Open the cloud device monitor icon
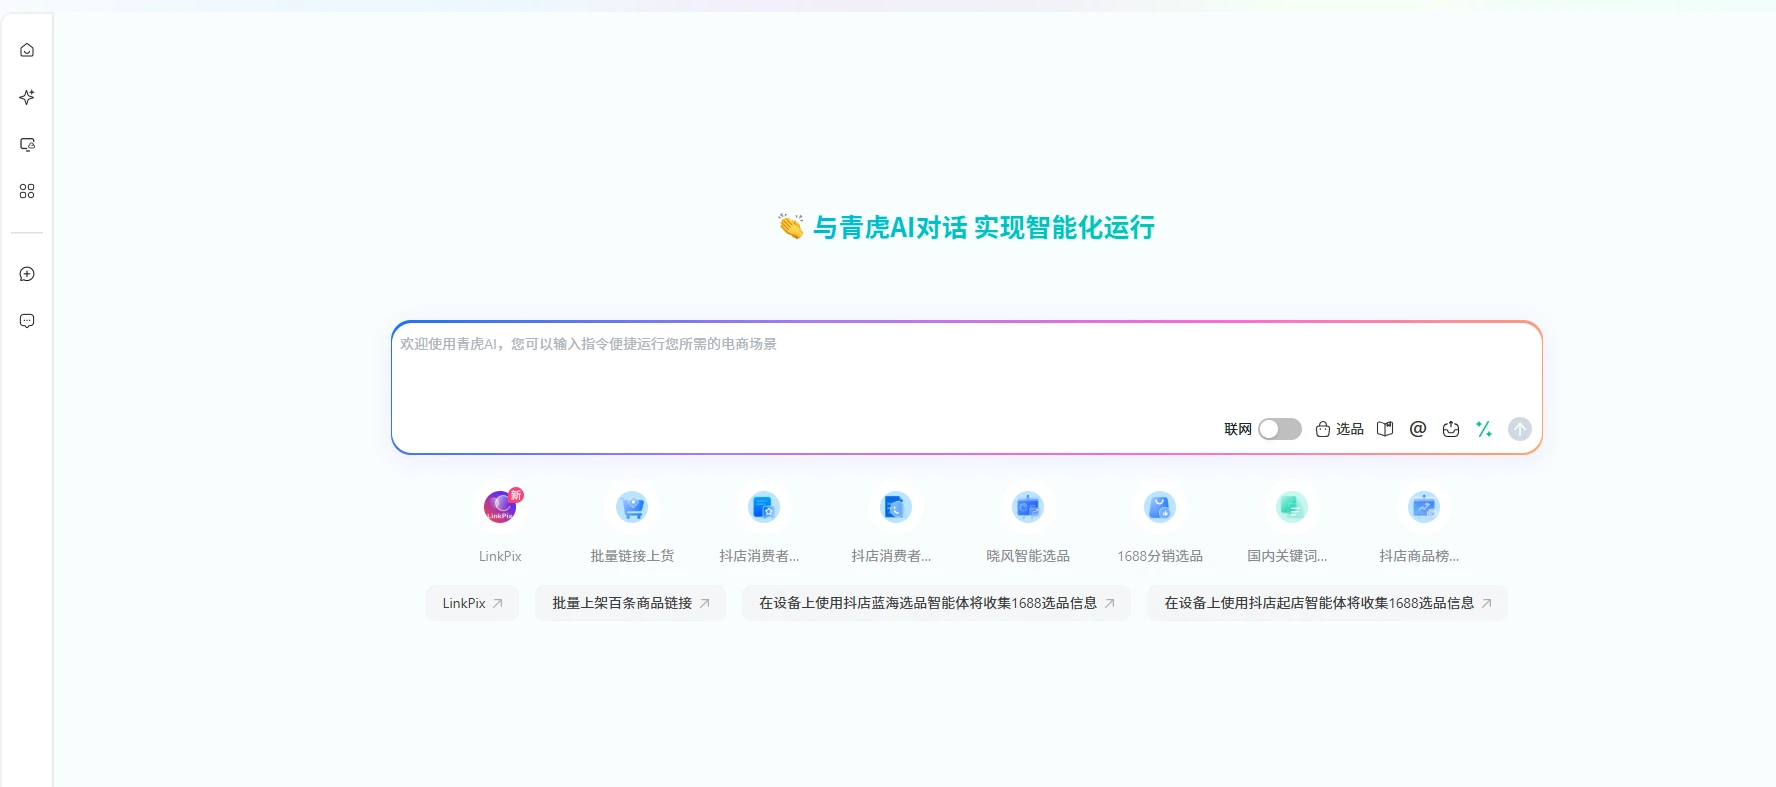 click(27, 144)
